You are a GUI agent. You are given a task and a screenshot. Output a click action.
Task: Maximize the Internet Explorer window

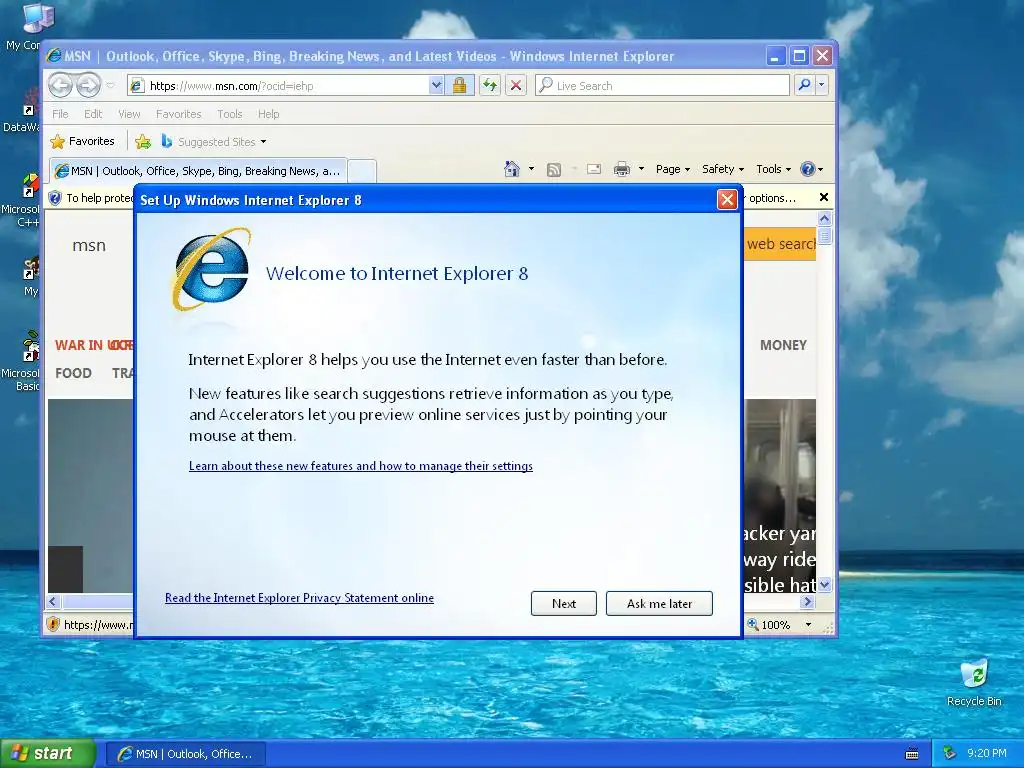coord(799,56)
